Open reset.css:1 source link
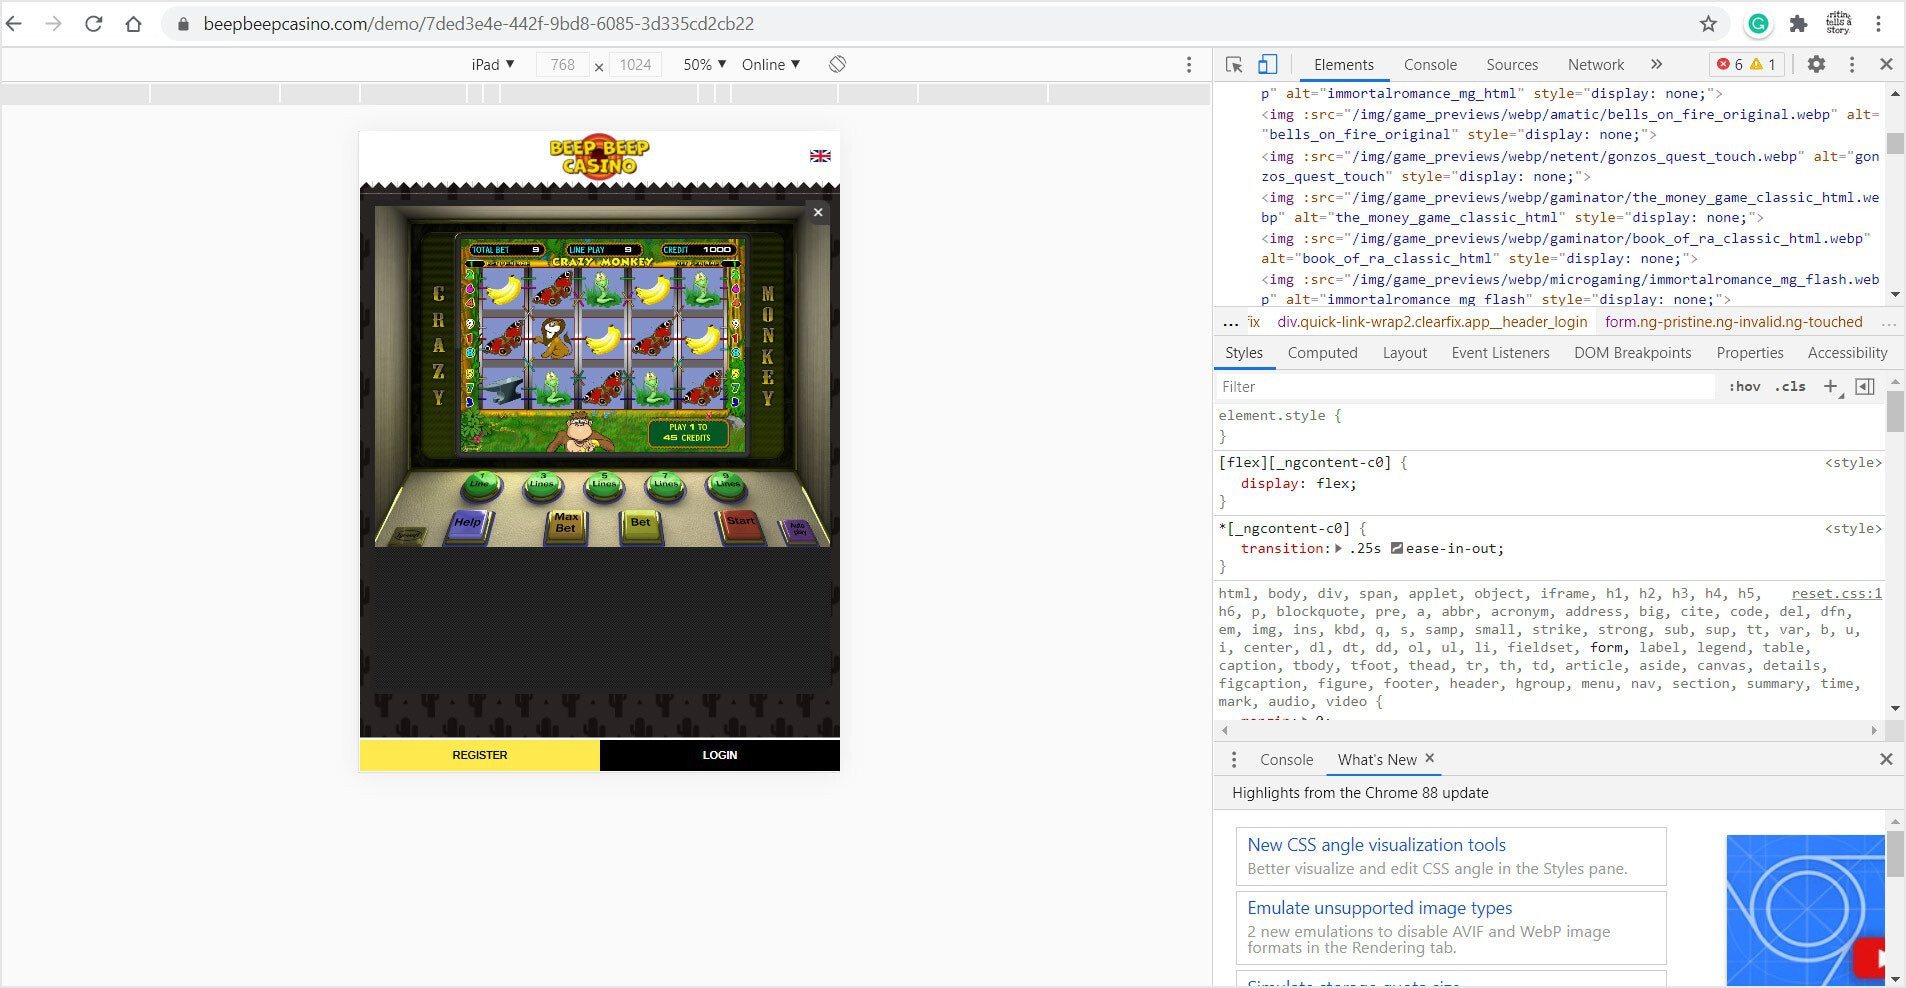Viewport: 1906px width, 988px height. click(x=1837, y=593)
